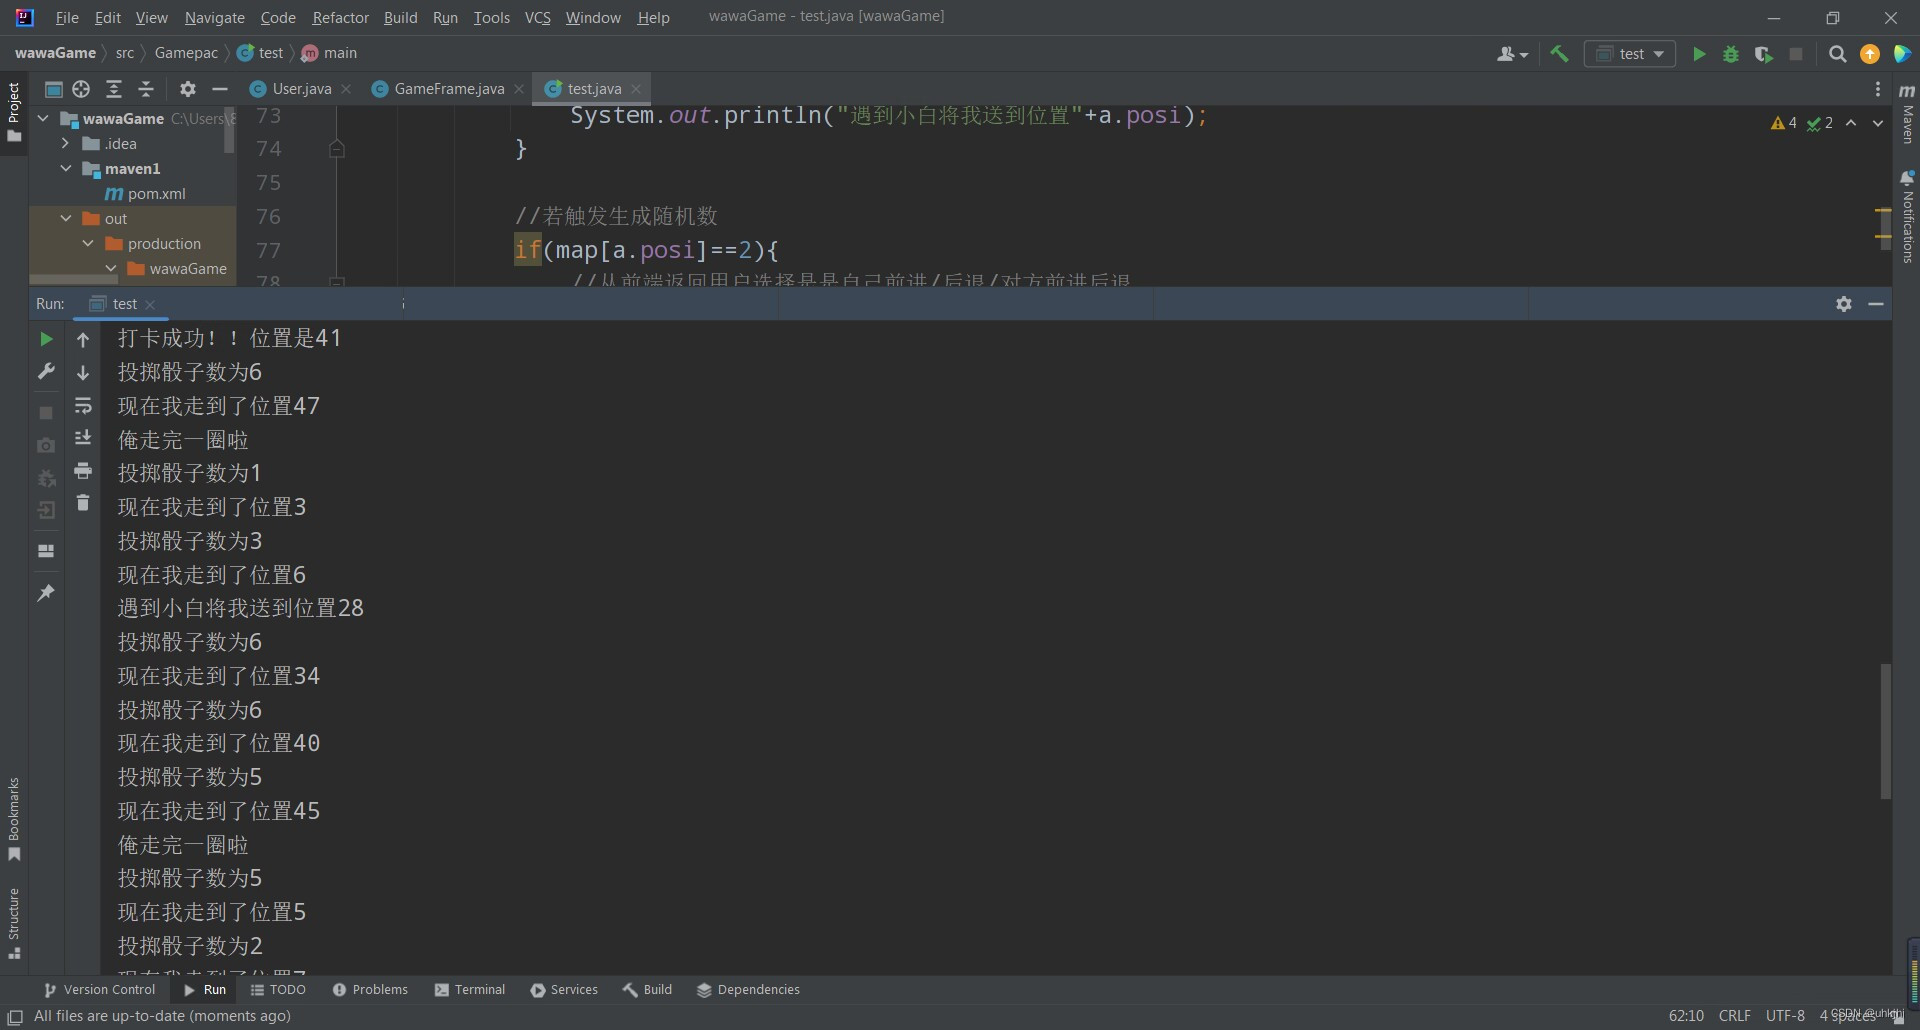Open Version Control tool window
This screenshot has width=1920, height=1030.
100,990
